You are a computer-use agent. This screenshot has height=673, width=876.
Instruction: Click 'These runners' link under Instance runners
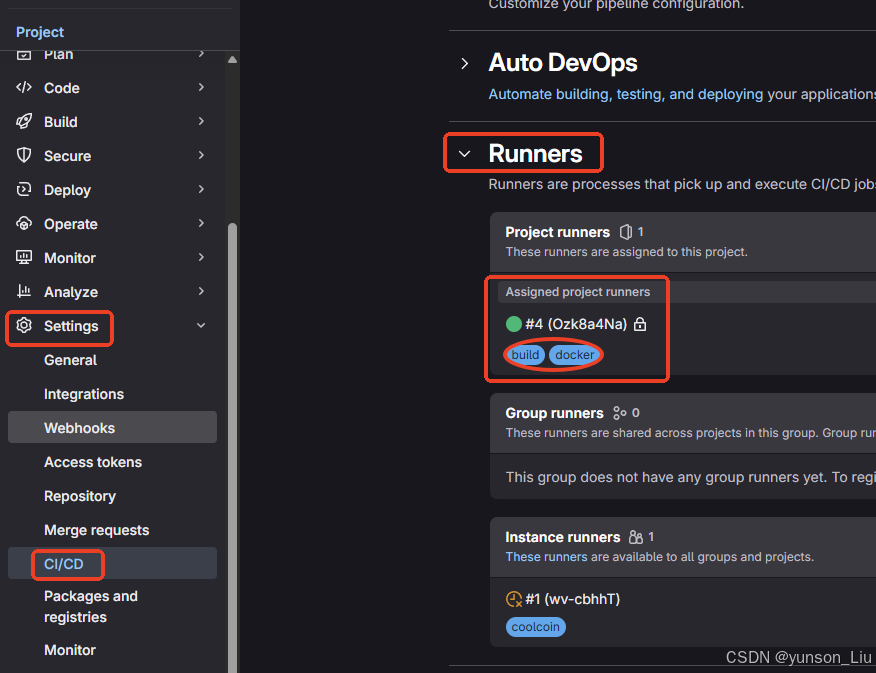click(x=546, y=557)
